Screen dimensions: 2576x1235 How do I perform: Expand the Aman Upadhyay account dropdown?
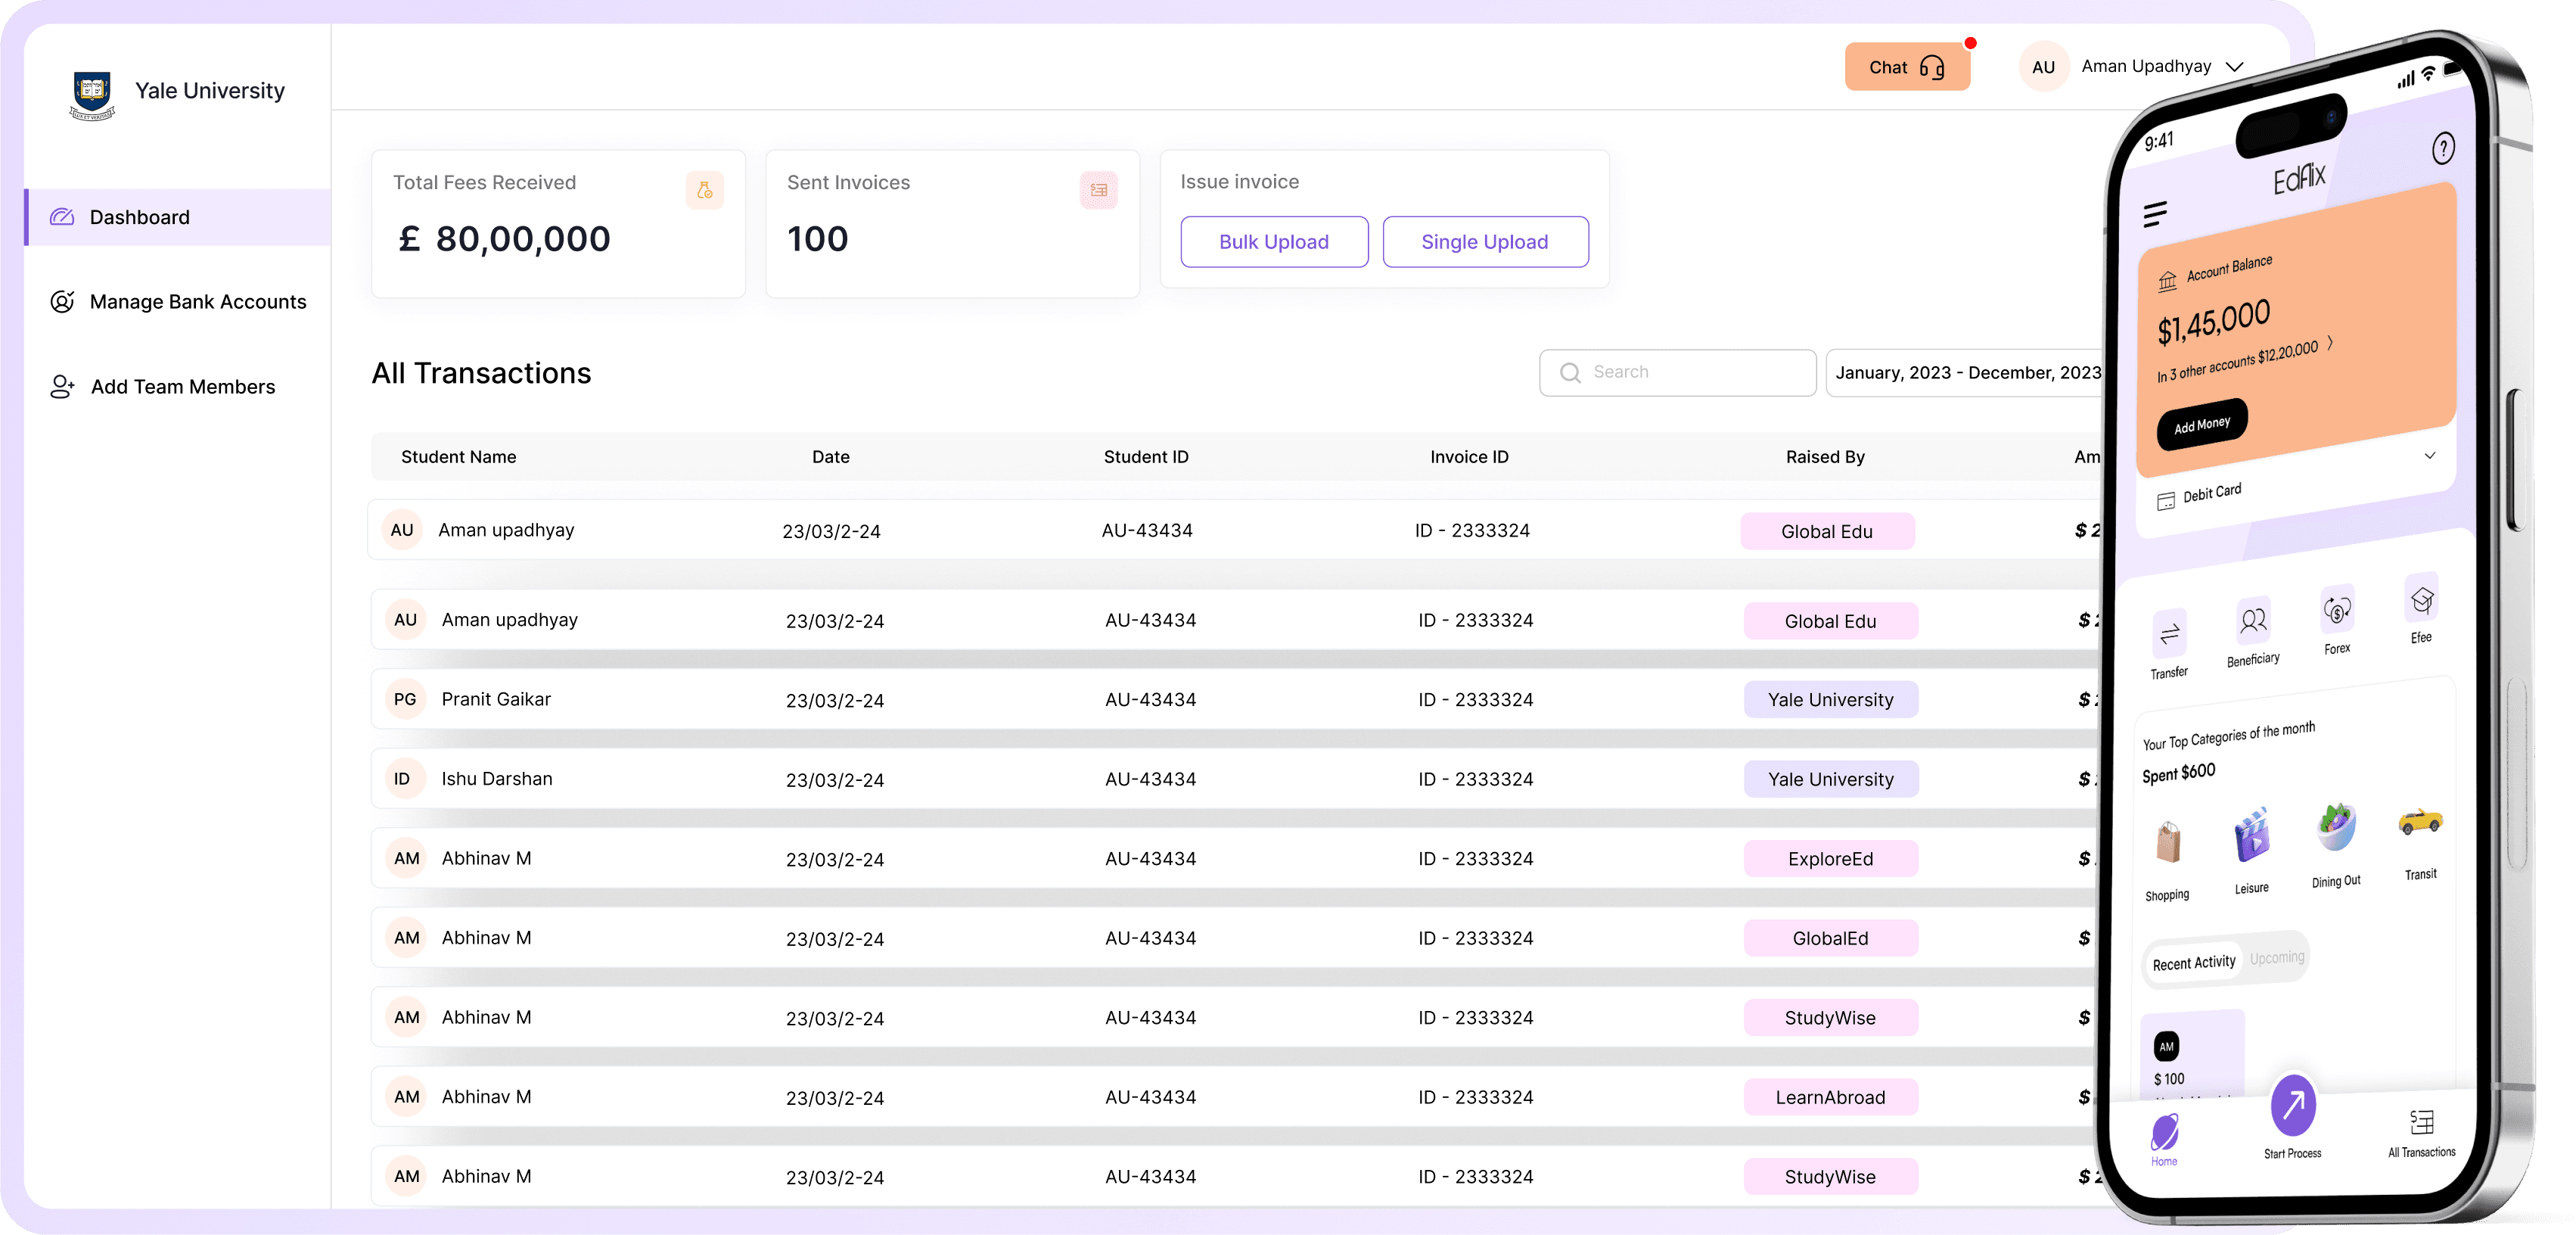[2235, 67]
